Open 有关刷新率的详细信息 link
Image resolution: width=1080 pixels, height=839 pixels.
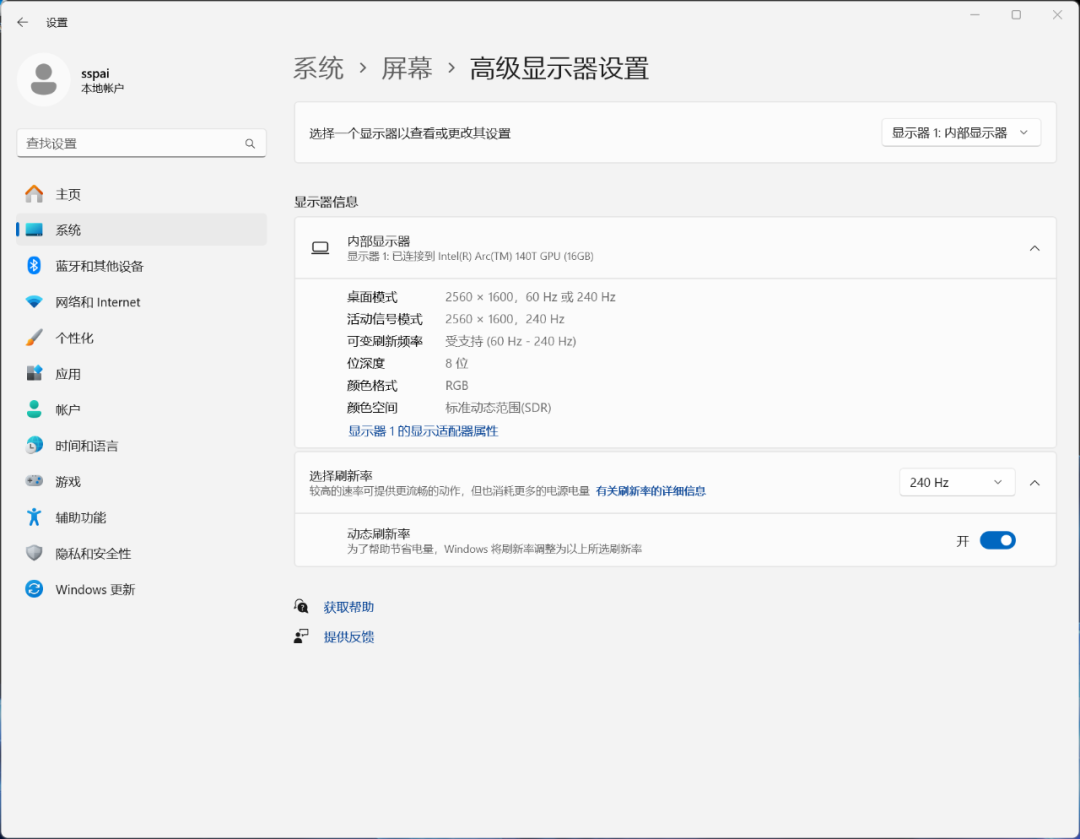pyautogui.click(x=651, y=491)
